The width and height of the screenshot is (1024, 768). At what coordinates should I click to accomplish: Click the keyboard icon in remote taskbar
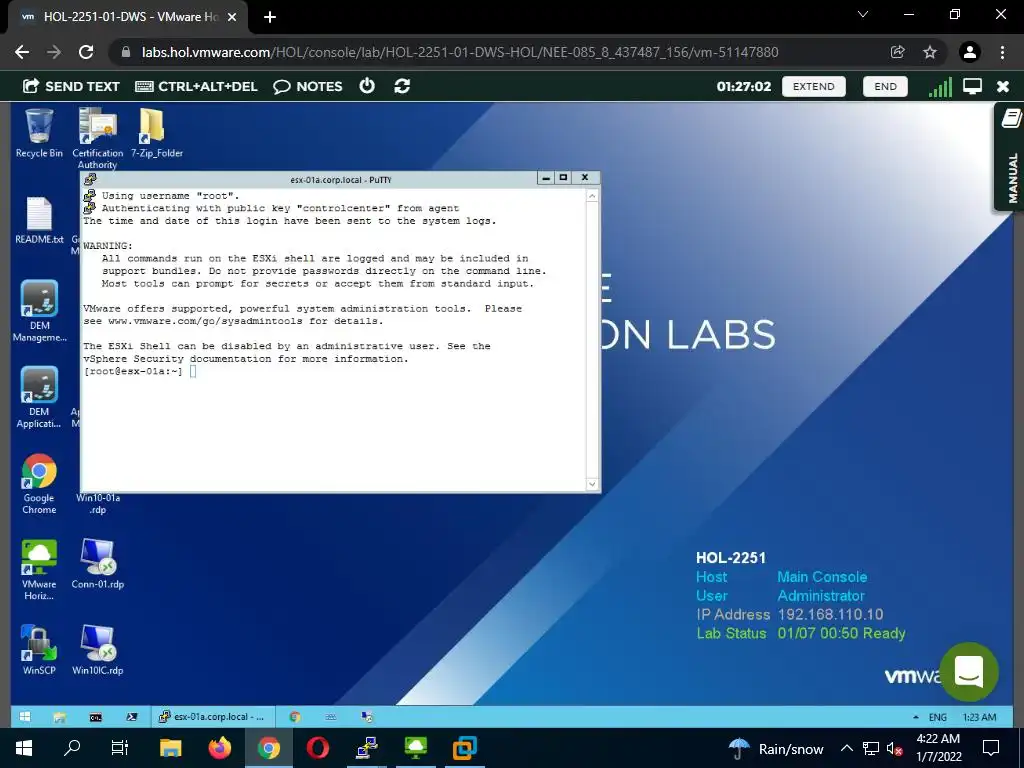click(x=331, y=716)
